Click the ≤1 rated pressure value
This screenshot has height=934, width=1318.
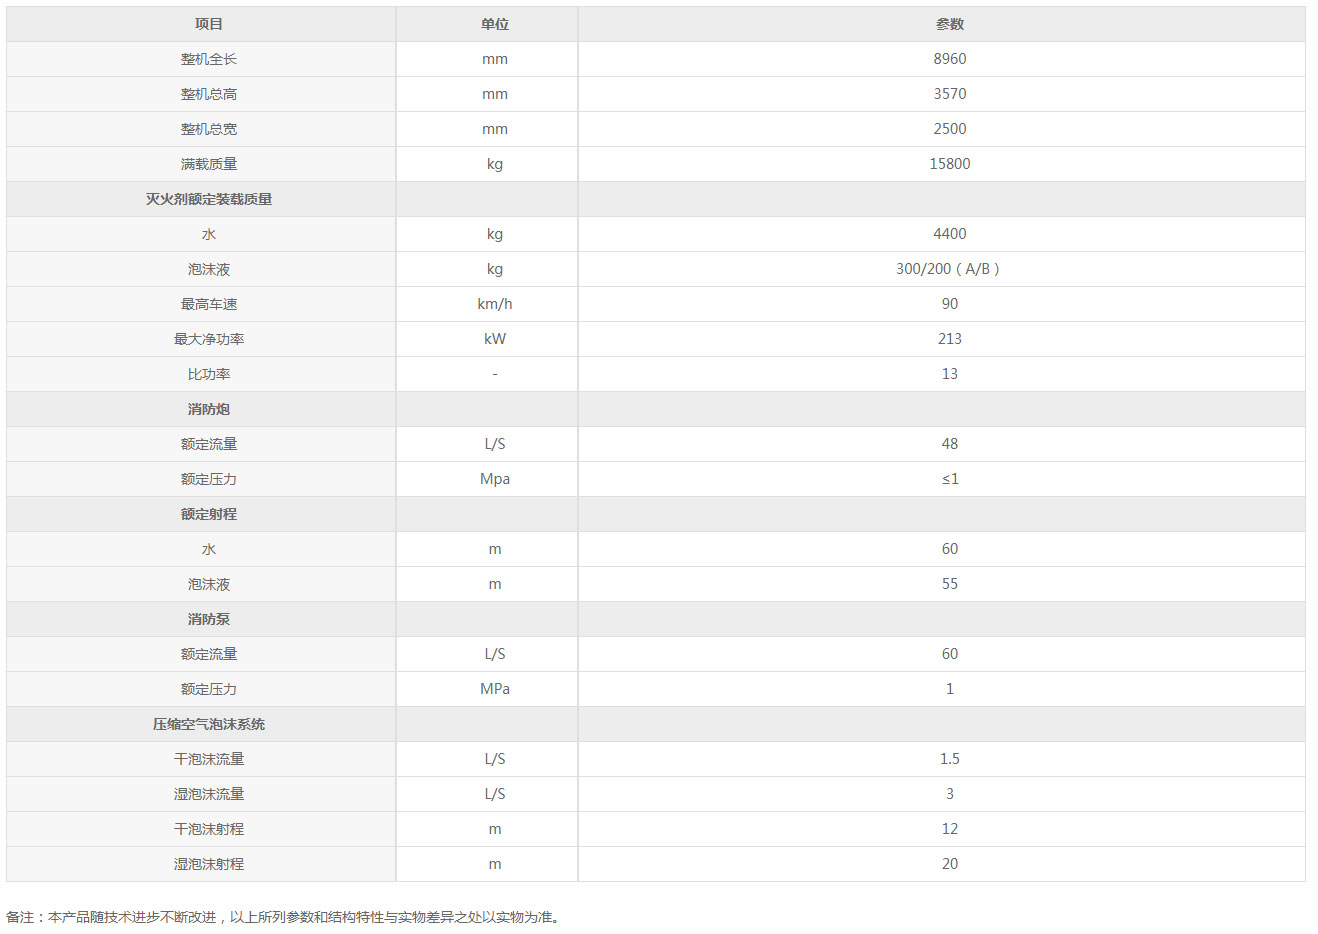[x=950, y=479]
